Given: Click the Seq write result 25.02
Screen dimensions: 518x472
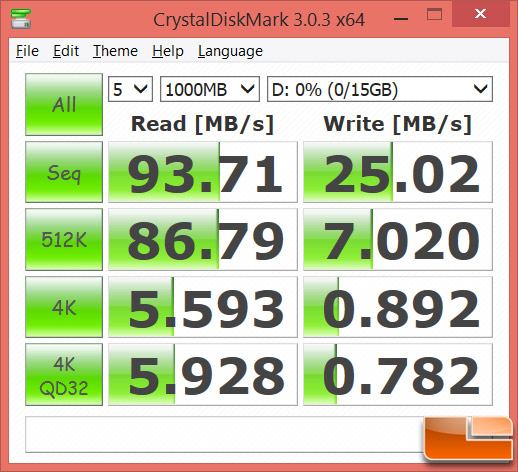Looking at the screenshot, I should 398,172.
